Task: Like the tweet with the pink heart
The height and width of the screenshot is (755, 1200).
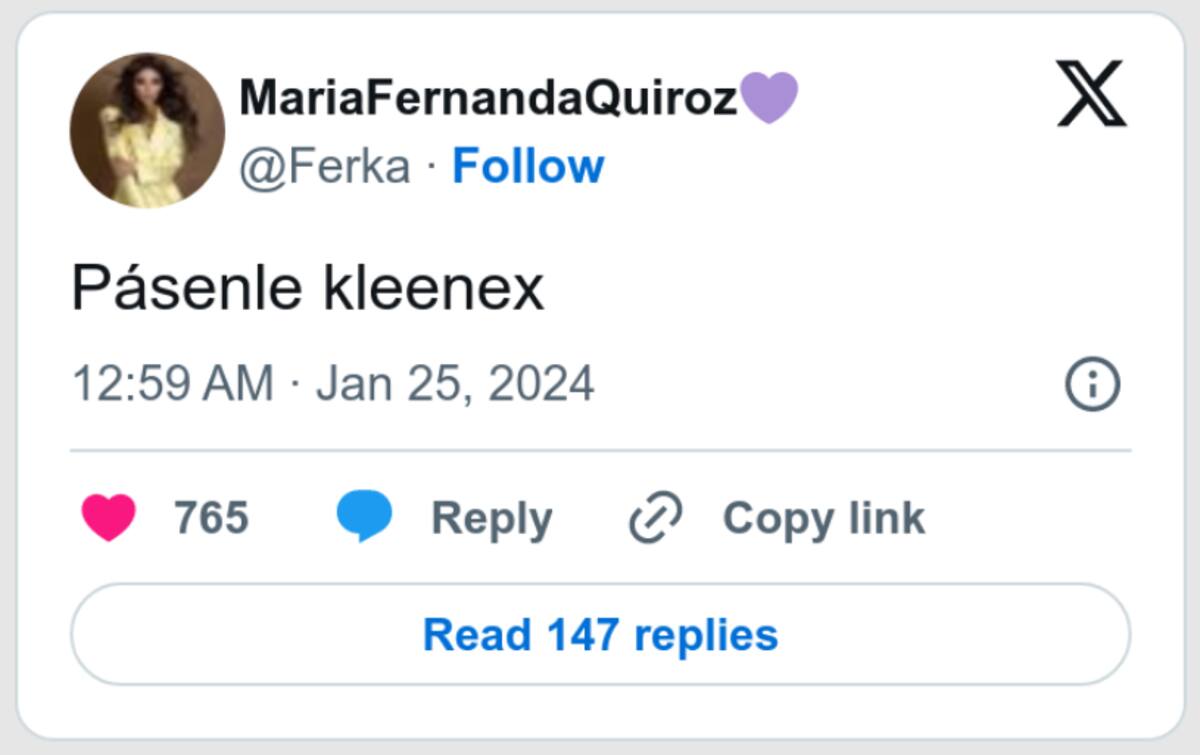Action: click(108, 518)
